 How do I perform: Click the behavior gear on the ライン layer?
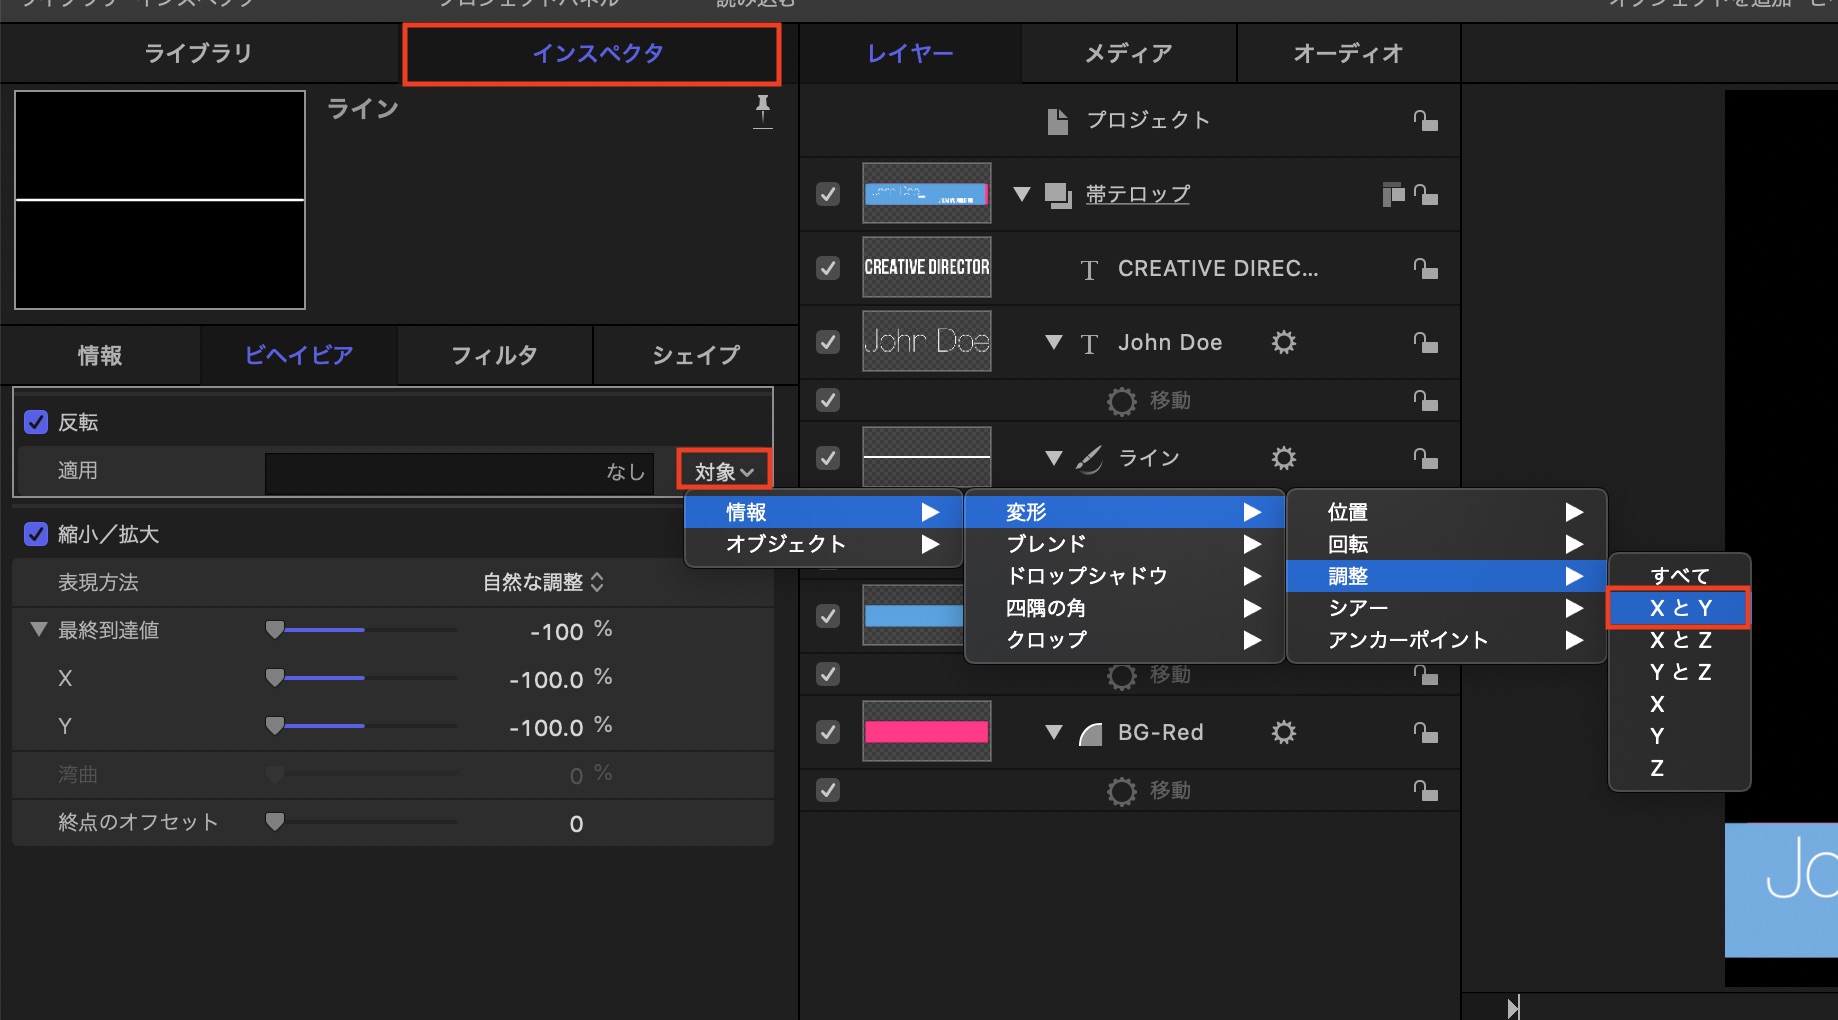pos(1284,458)
